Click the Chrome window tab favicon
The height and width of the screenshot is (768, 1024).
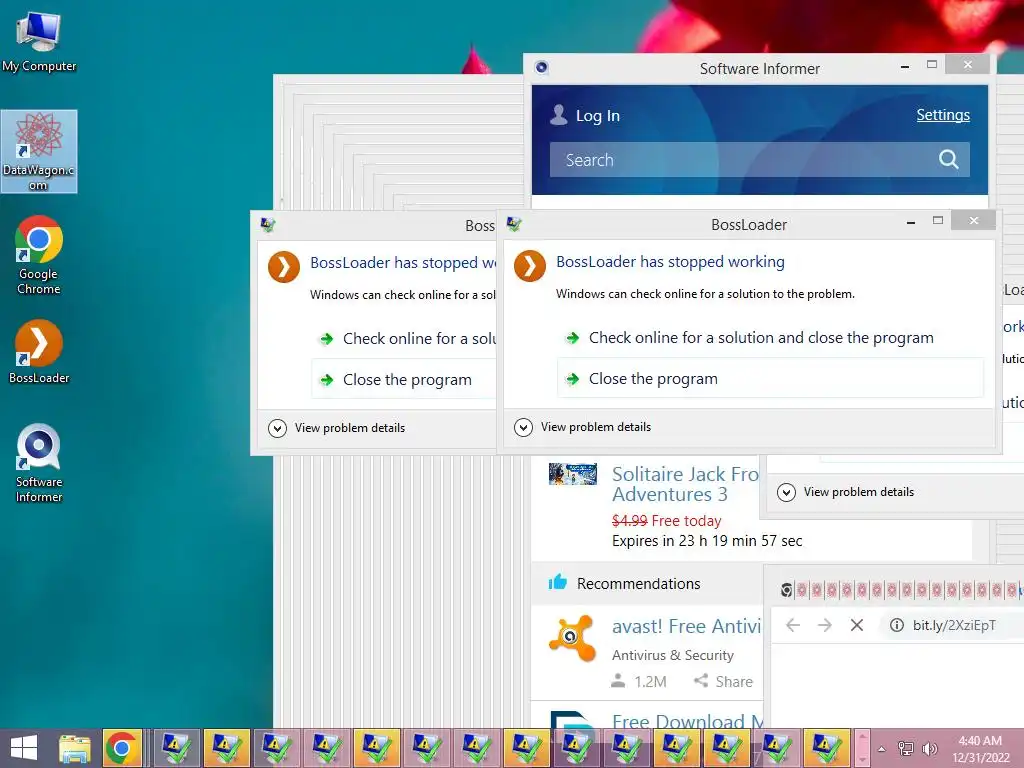pos(786,590)
